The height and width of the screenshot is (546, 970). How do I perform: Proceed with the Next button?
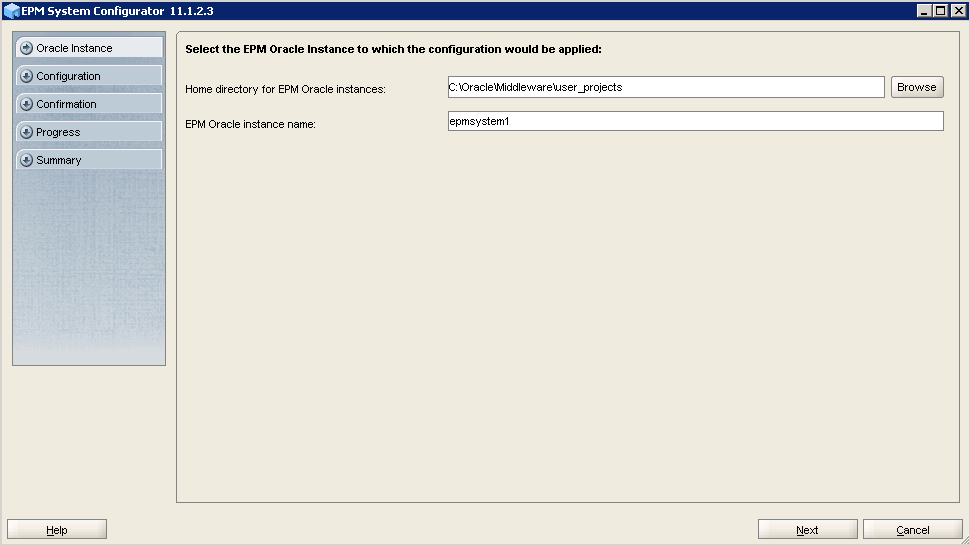(x=807, y=530)
